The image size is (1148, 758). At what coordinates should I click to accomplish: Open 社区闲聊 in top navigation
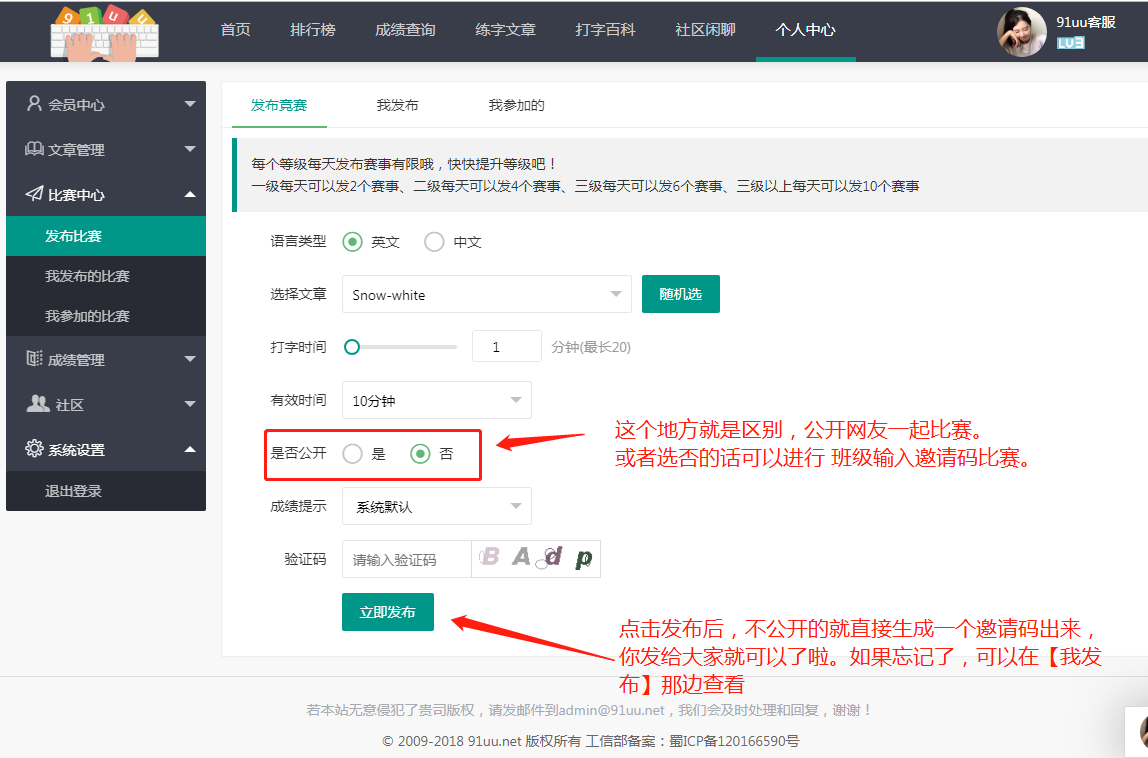tap(705, 30)
